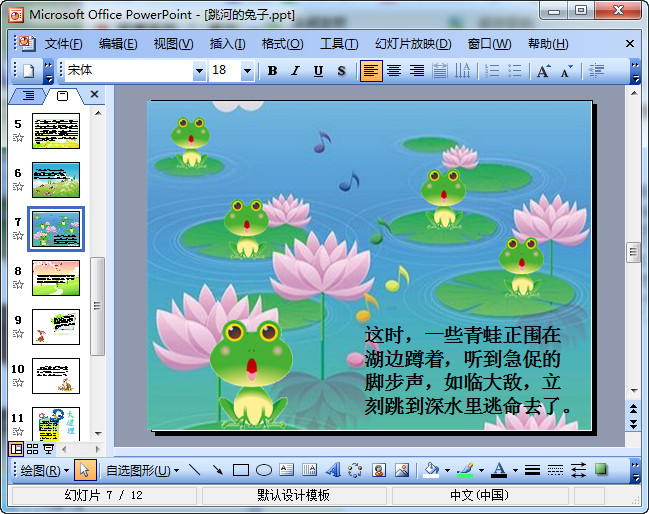The height and width of the screenshot is (514, 649).
Task: Apply numbered list formatting
Action: [x=492, y=71]
